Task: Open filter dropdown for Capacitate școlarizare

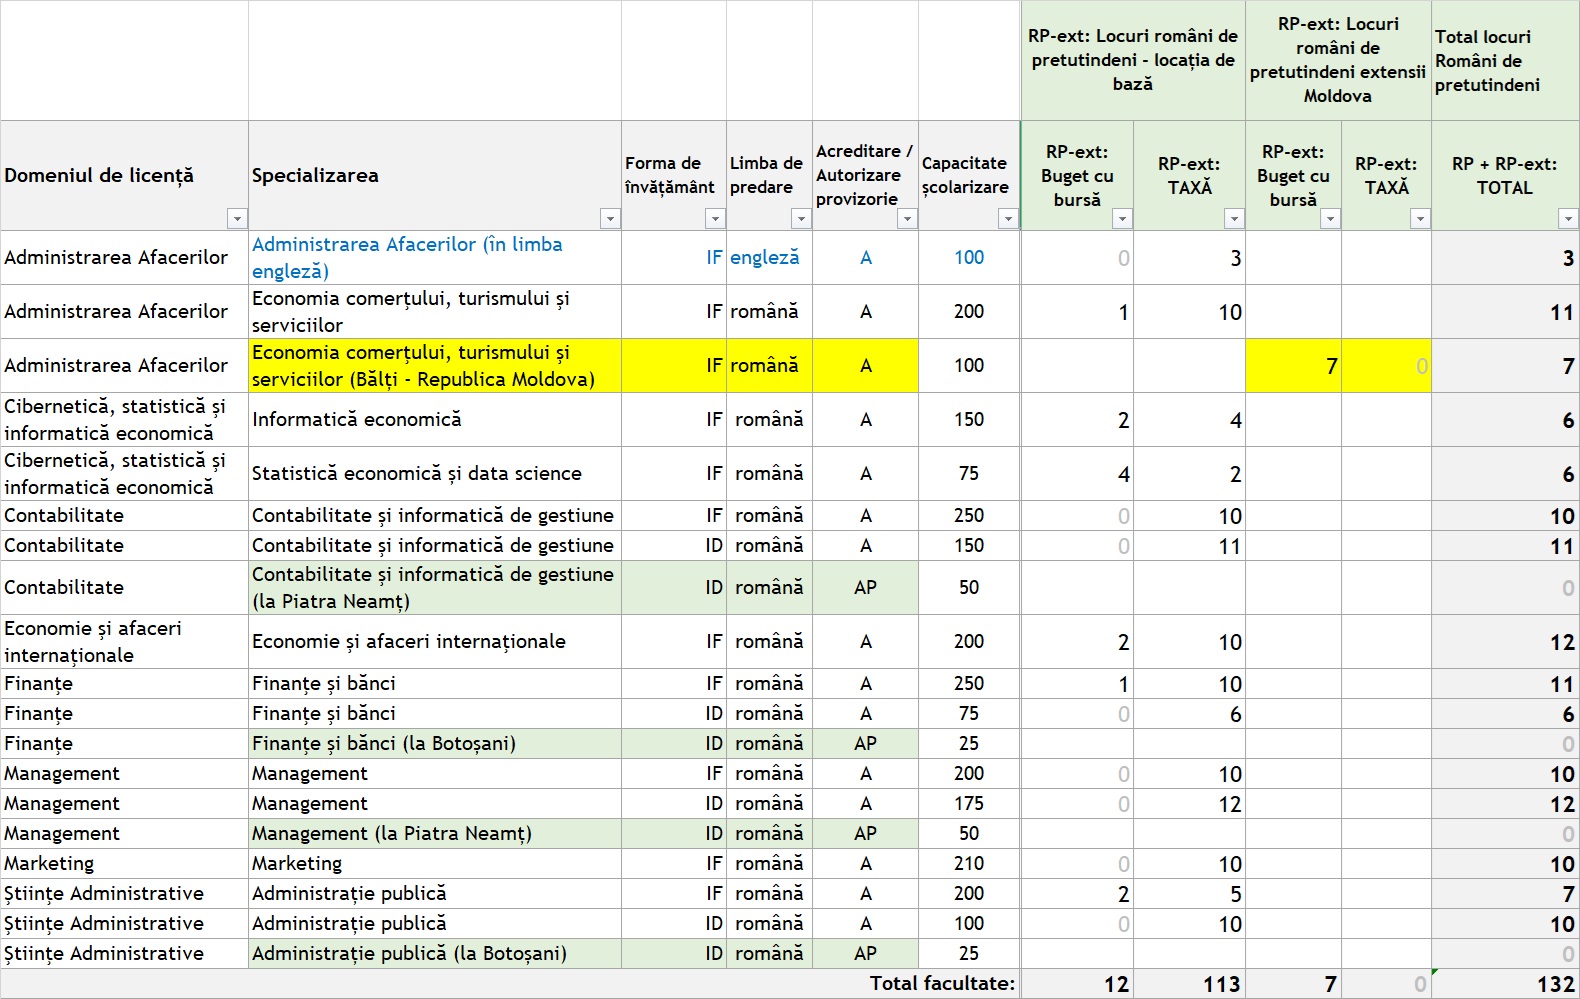Action: [1008, 219]
